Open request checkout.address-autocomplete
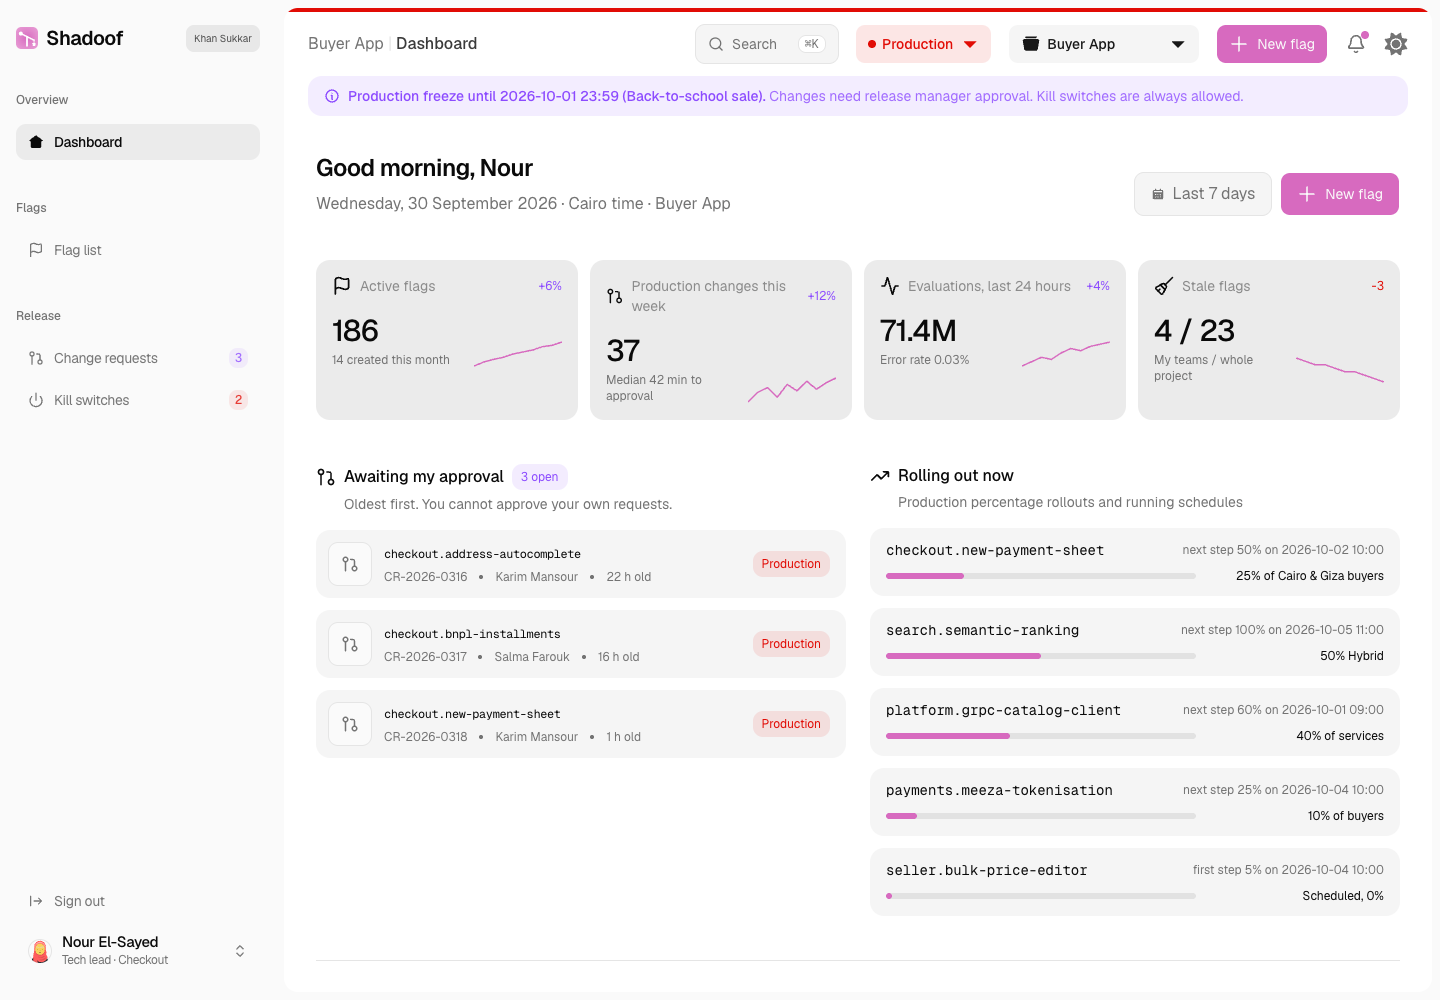Screen dimensions: 1440x1000 point(581,564)
